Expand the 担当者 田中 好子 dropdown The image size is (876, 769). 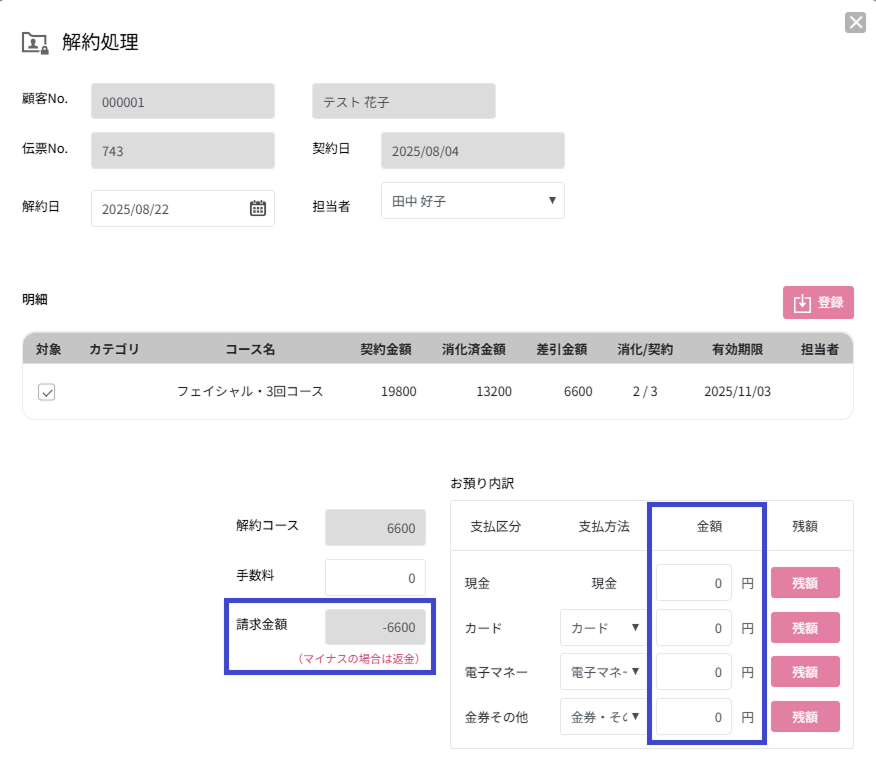point(472,201)
